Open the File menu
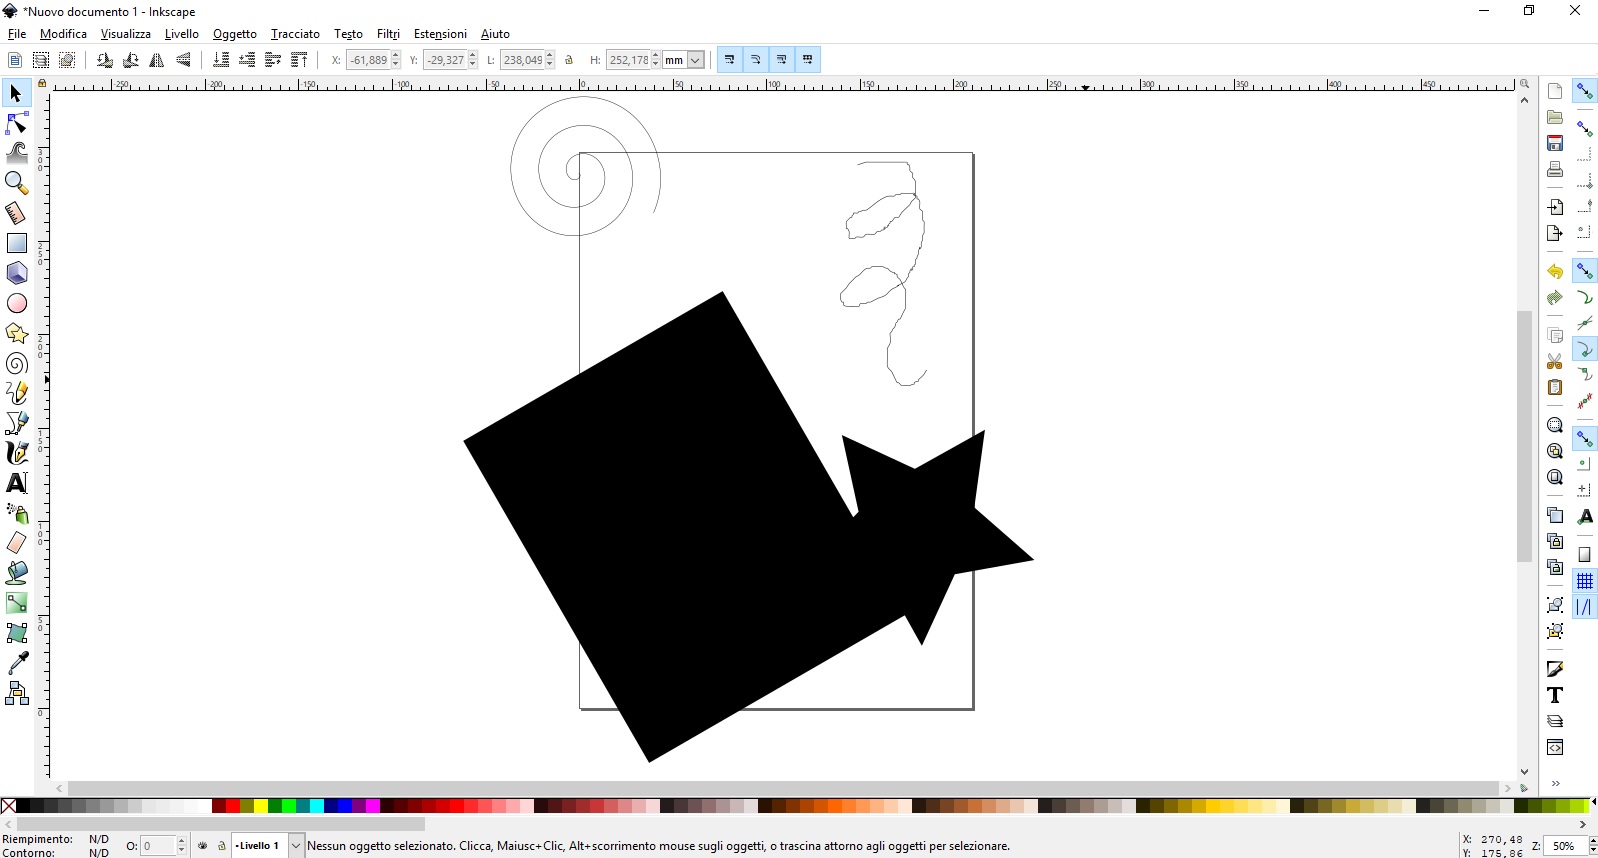 tap(17, 34)
